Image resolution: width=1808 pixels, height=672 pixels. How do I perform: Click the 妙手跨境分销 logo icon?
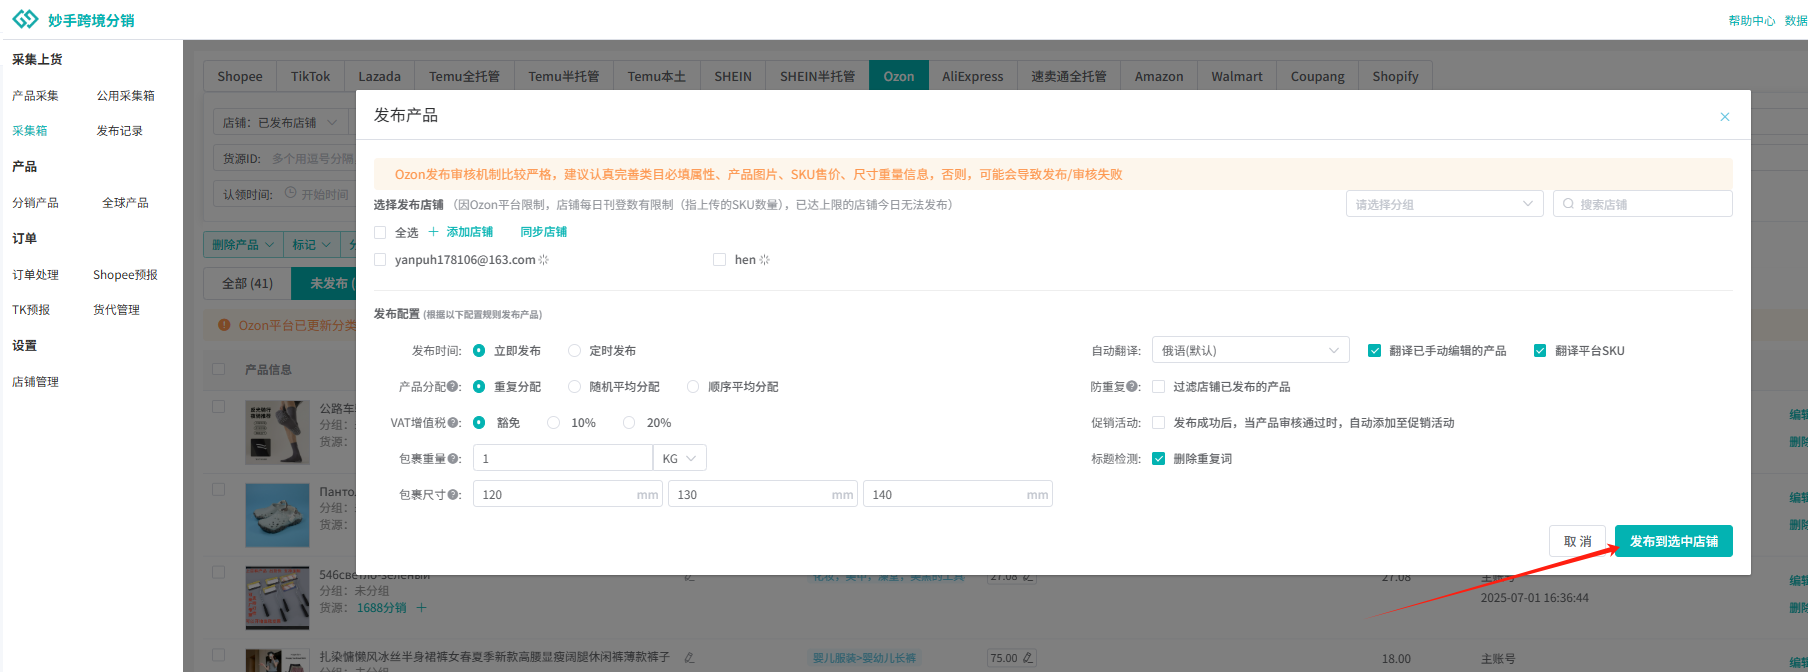click(25, 20)
